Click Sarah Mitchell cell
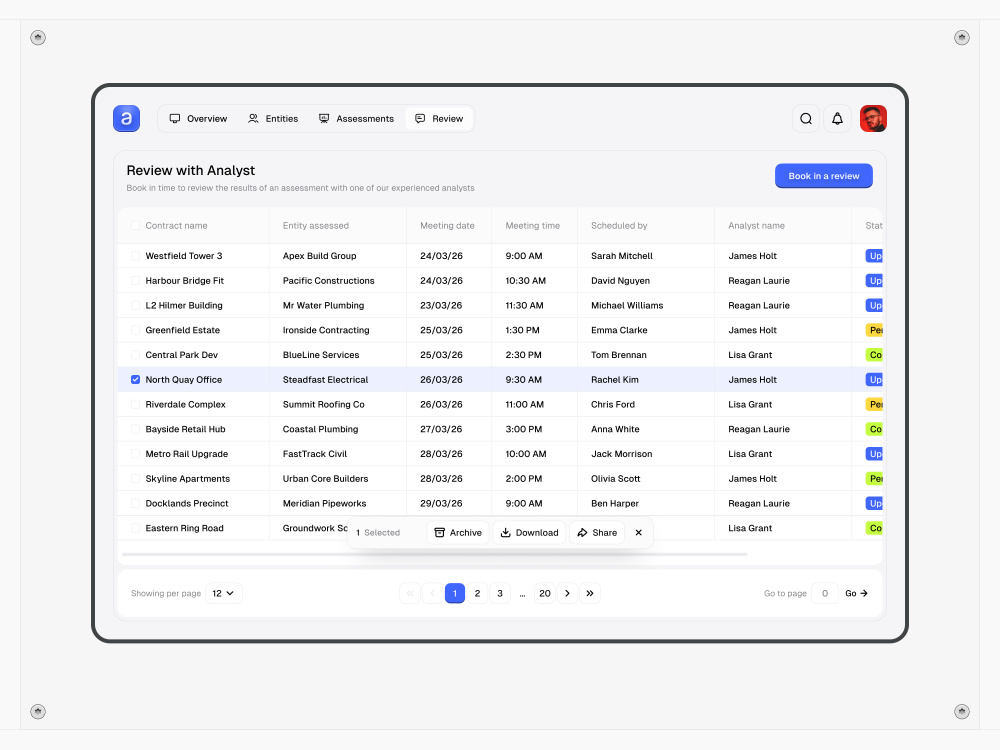 pyautogui.click(x=622, y=256)
